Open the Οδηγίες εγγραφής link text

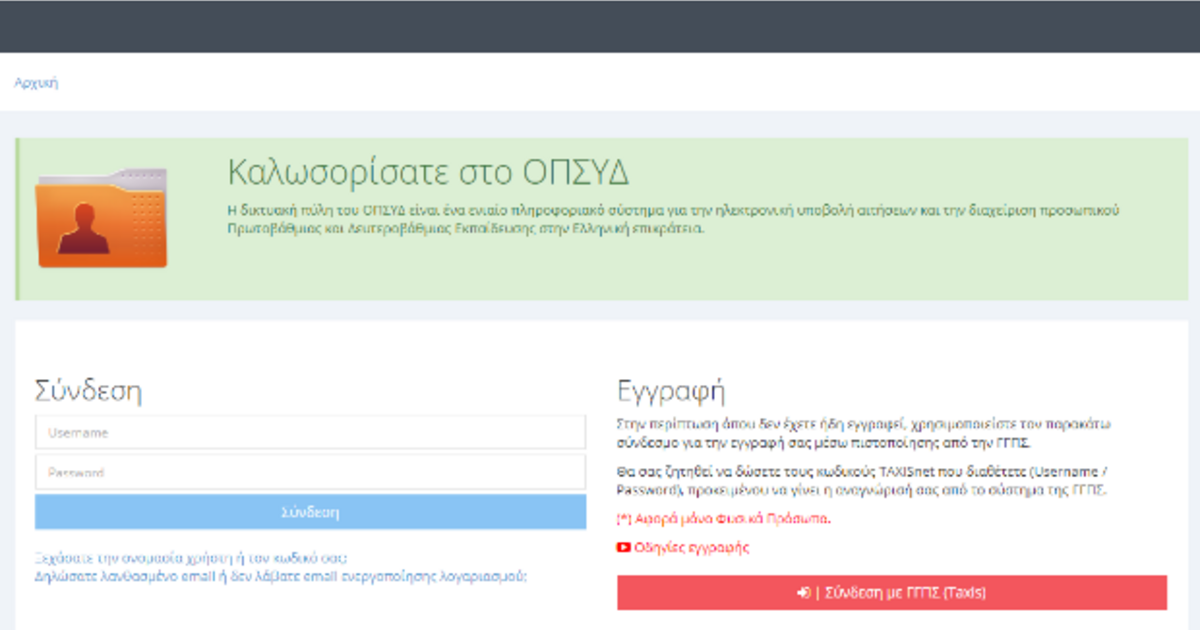pos(691,548)
